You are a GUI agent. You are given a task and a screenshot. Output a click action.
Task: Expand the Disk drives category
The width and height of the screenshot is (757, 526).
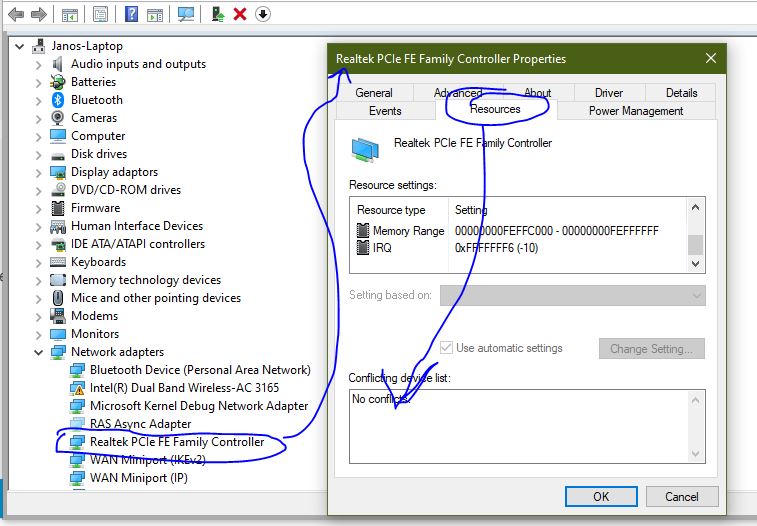tap(39, 154)
